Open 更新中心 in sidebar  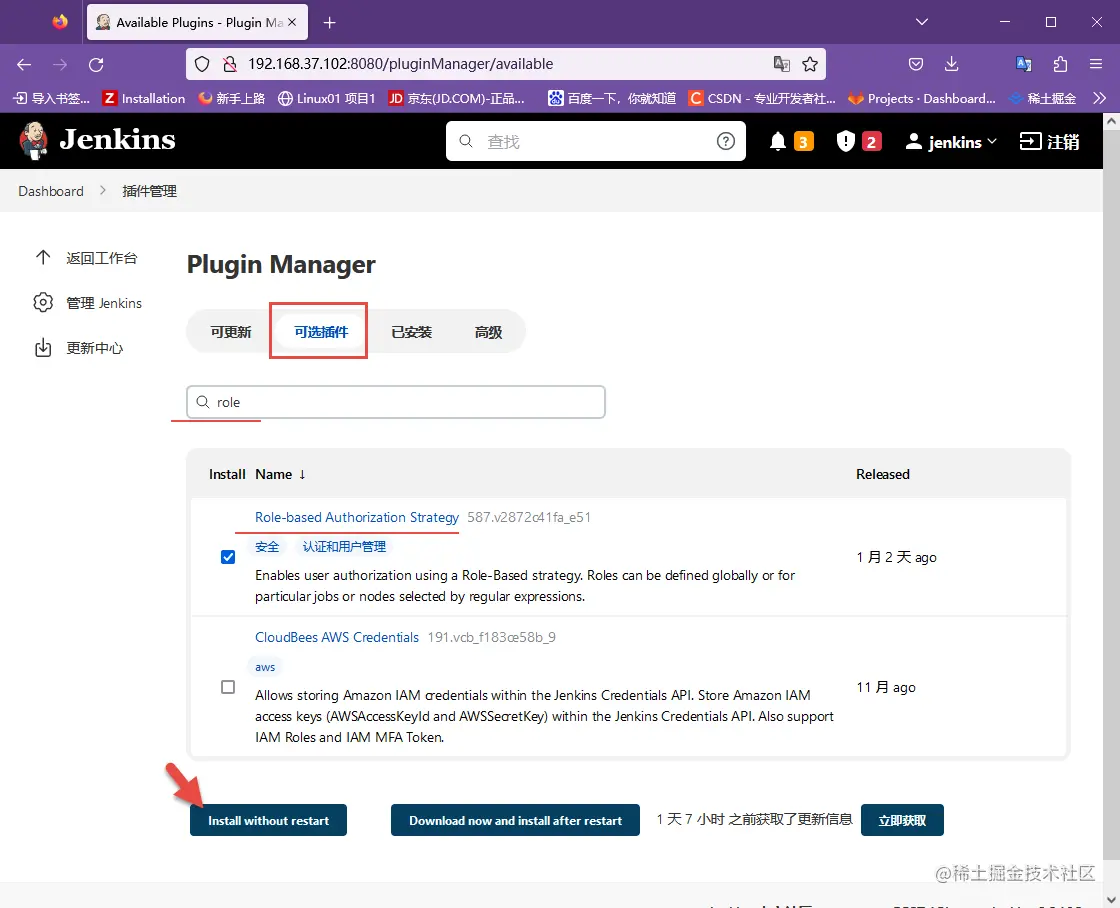point(79,348)
